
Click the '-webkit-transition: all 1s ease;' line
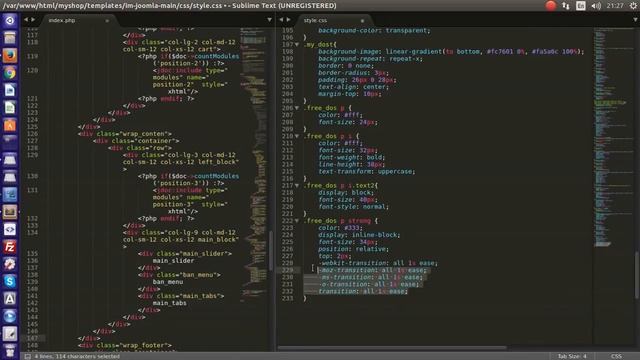[x=378, y=263]
